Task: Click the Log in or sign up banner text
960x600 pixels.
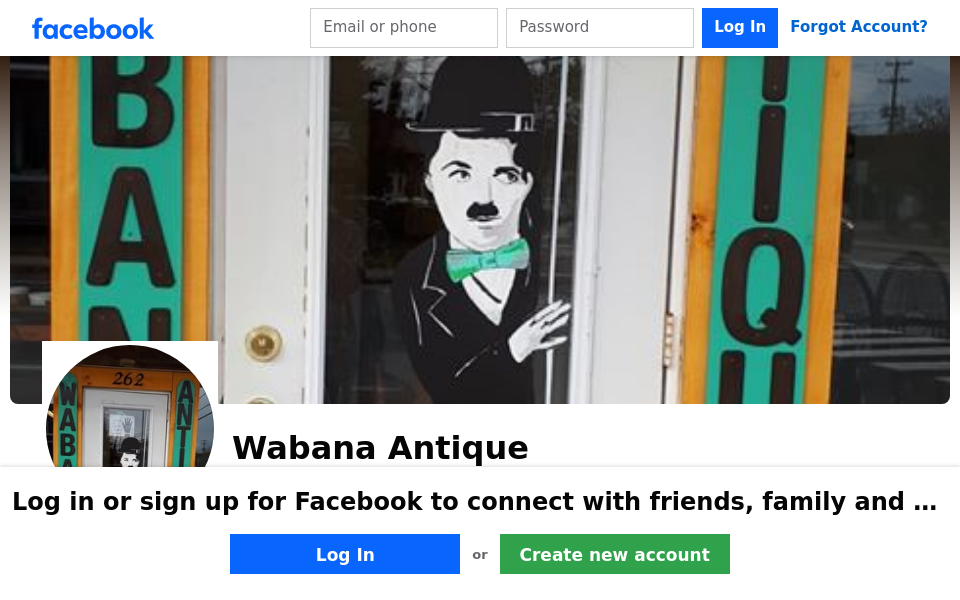Action: pos(474,501)
